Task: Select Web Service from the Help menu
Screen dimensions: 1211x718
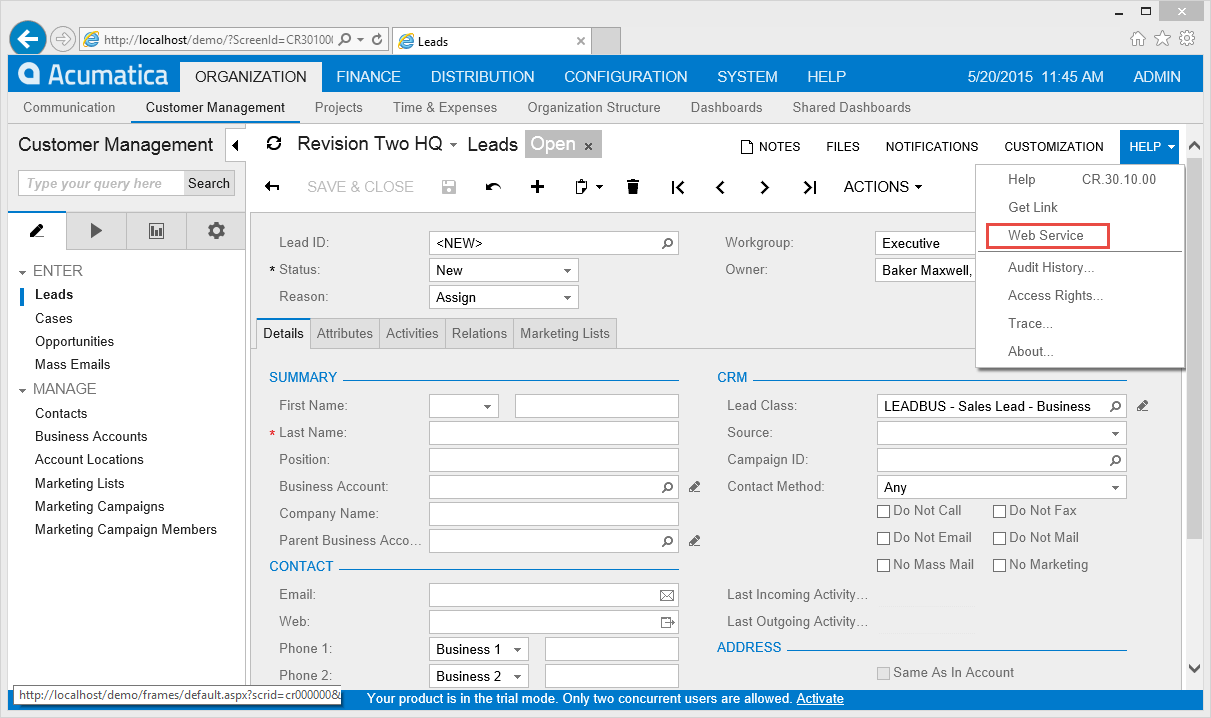Action: (x=1047, y=236)
